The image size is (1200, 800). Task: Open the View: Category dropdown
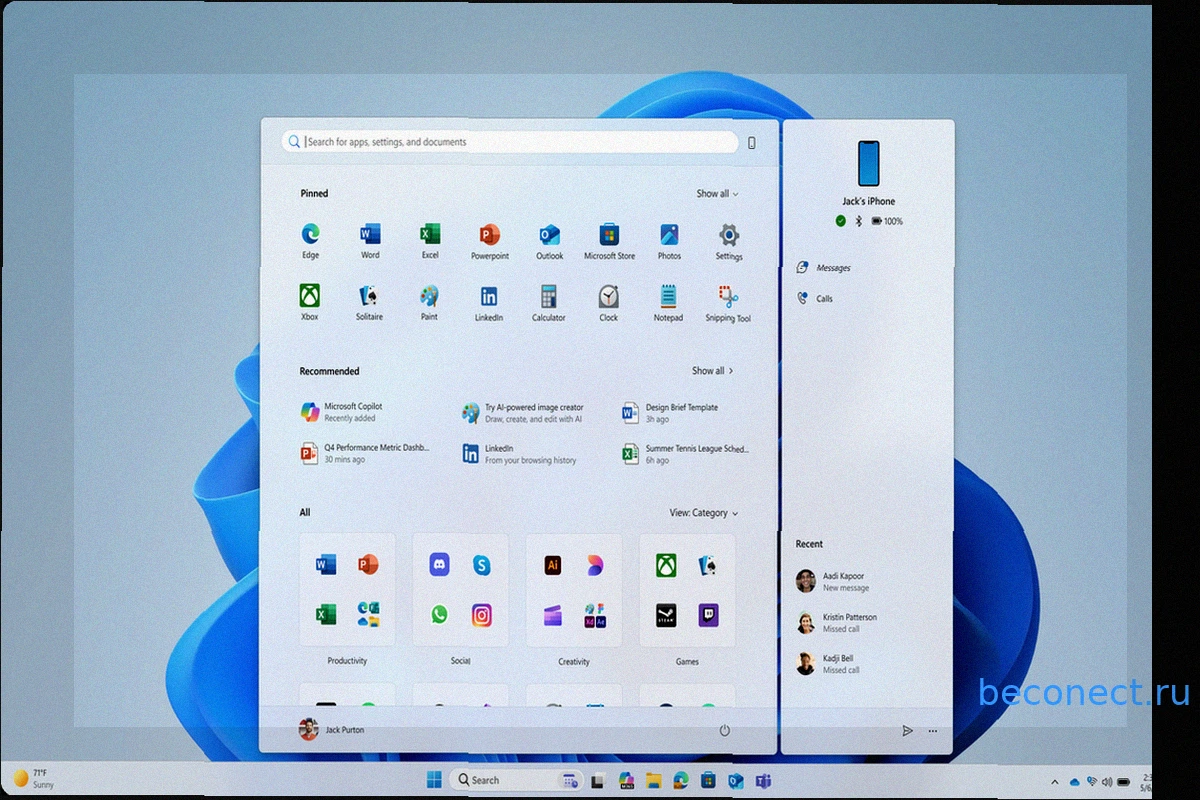click(704, 513)
